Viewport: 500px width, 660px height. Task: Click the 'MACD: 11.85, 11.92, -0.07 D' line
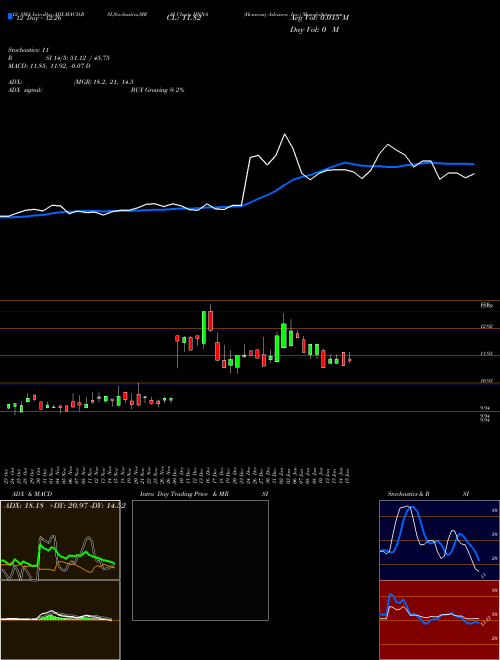49,66
